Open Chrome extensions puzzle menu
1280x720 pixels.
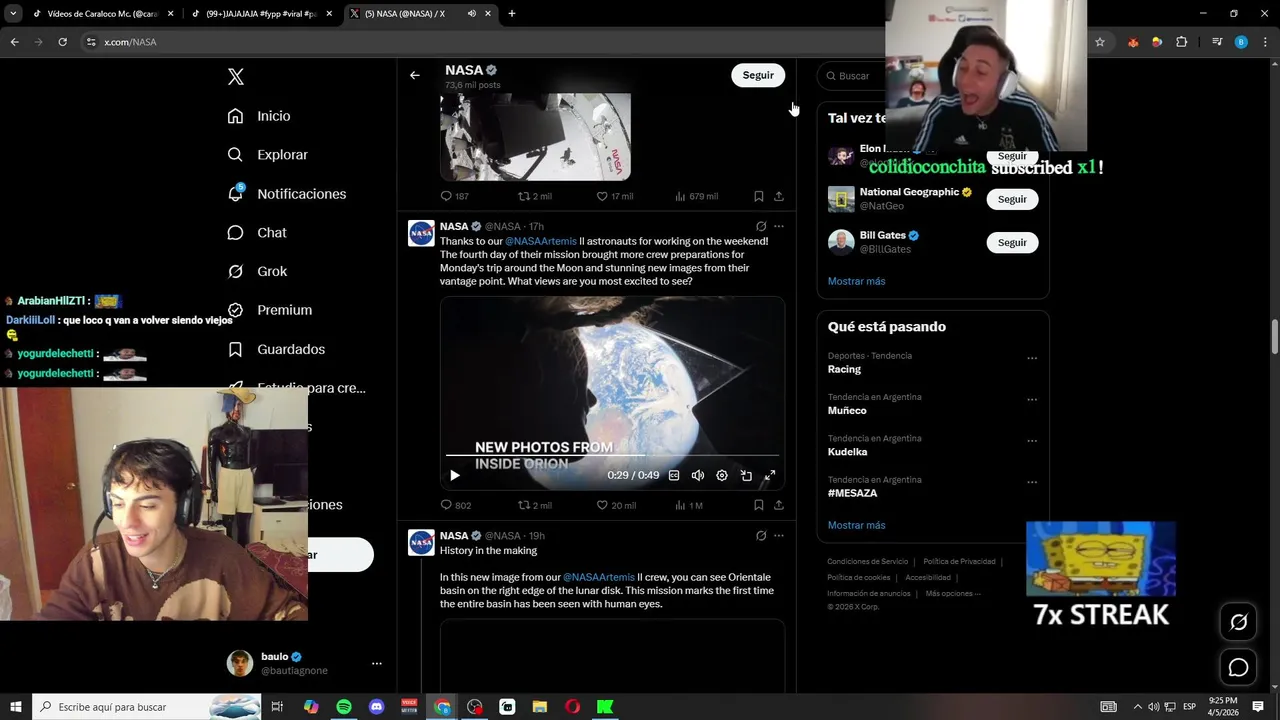pos(1182,42)
